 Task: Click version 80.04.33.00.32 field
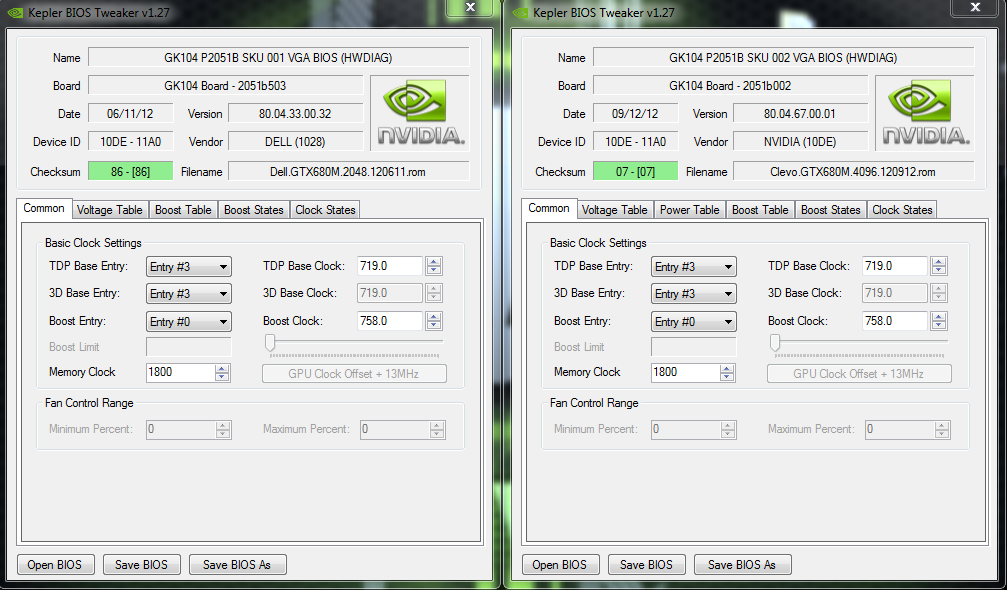295,114
